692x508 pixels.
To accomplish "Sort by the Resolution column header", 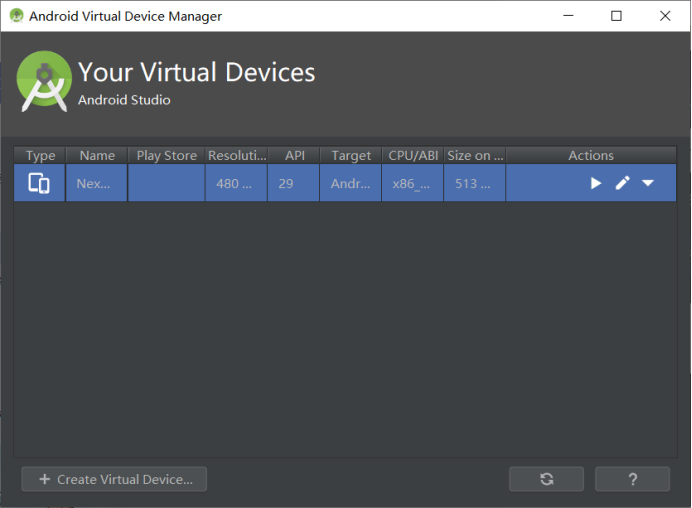I will pos(237,155).
